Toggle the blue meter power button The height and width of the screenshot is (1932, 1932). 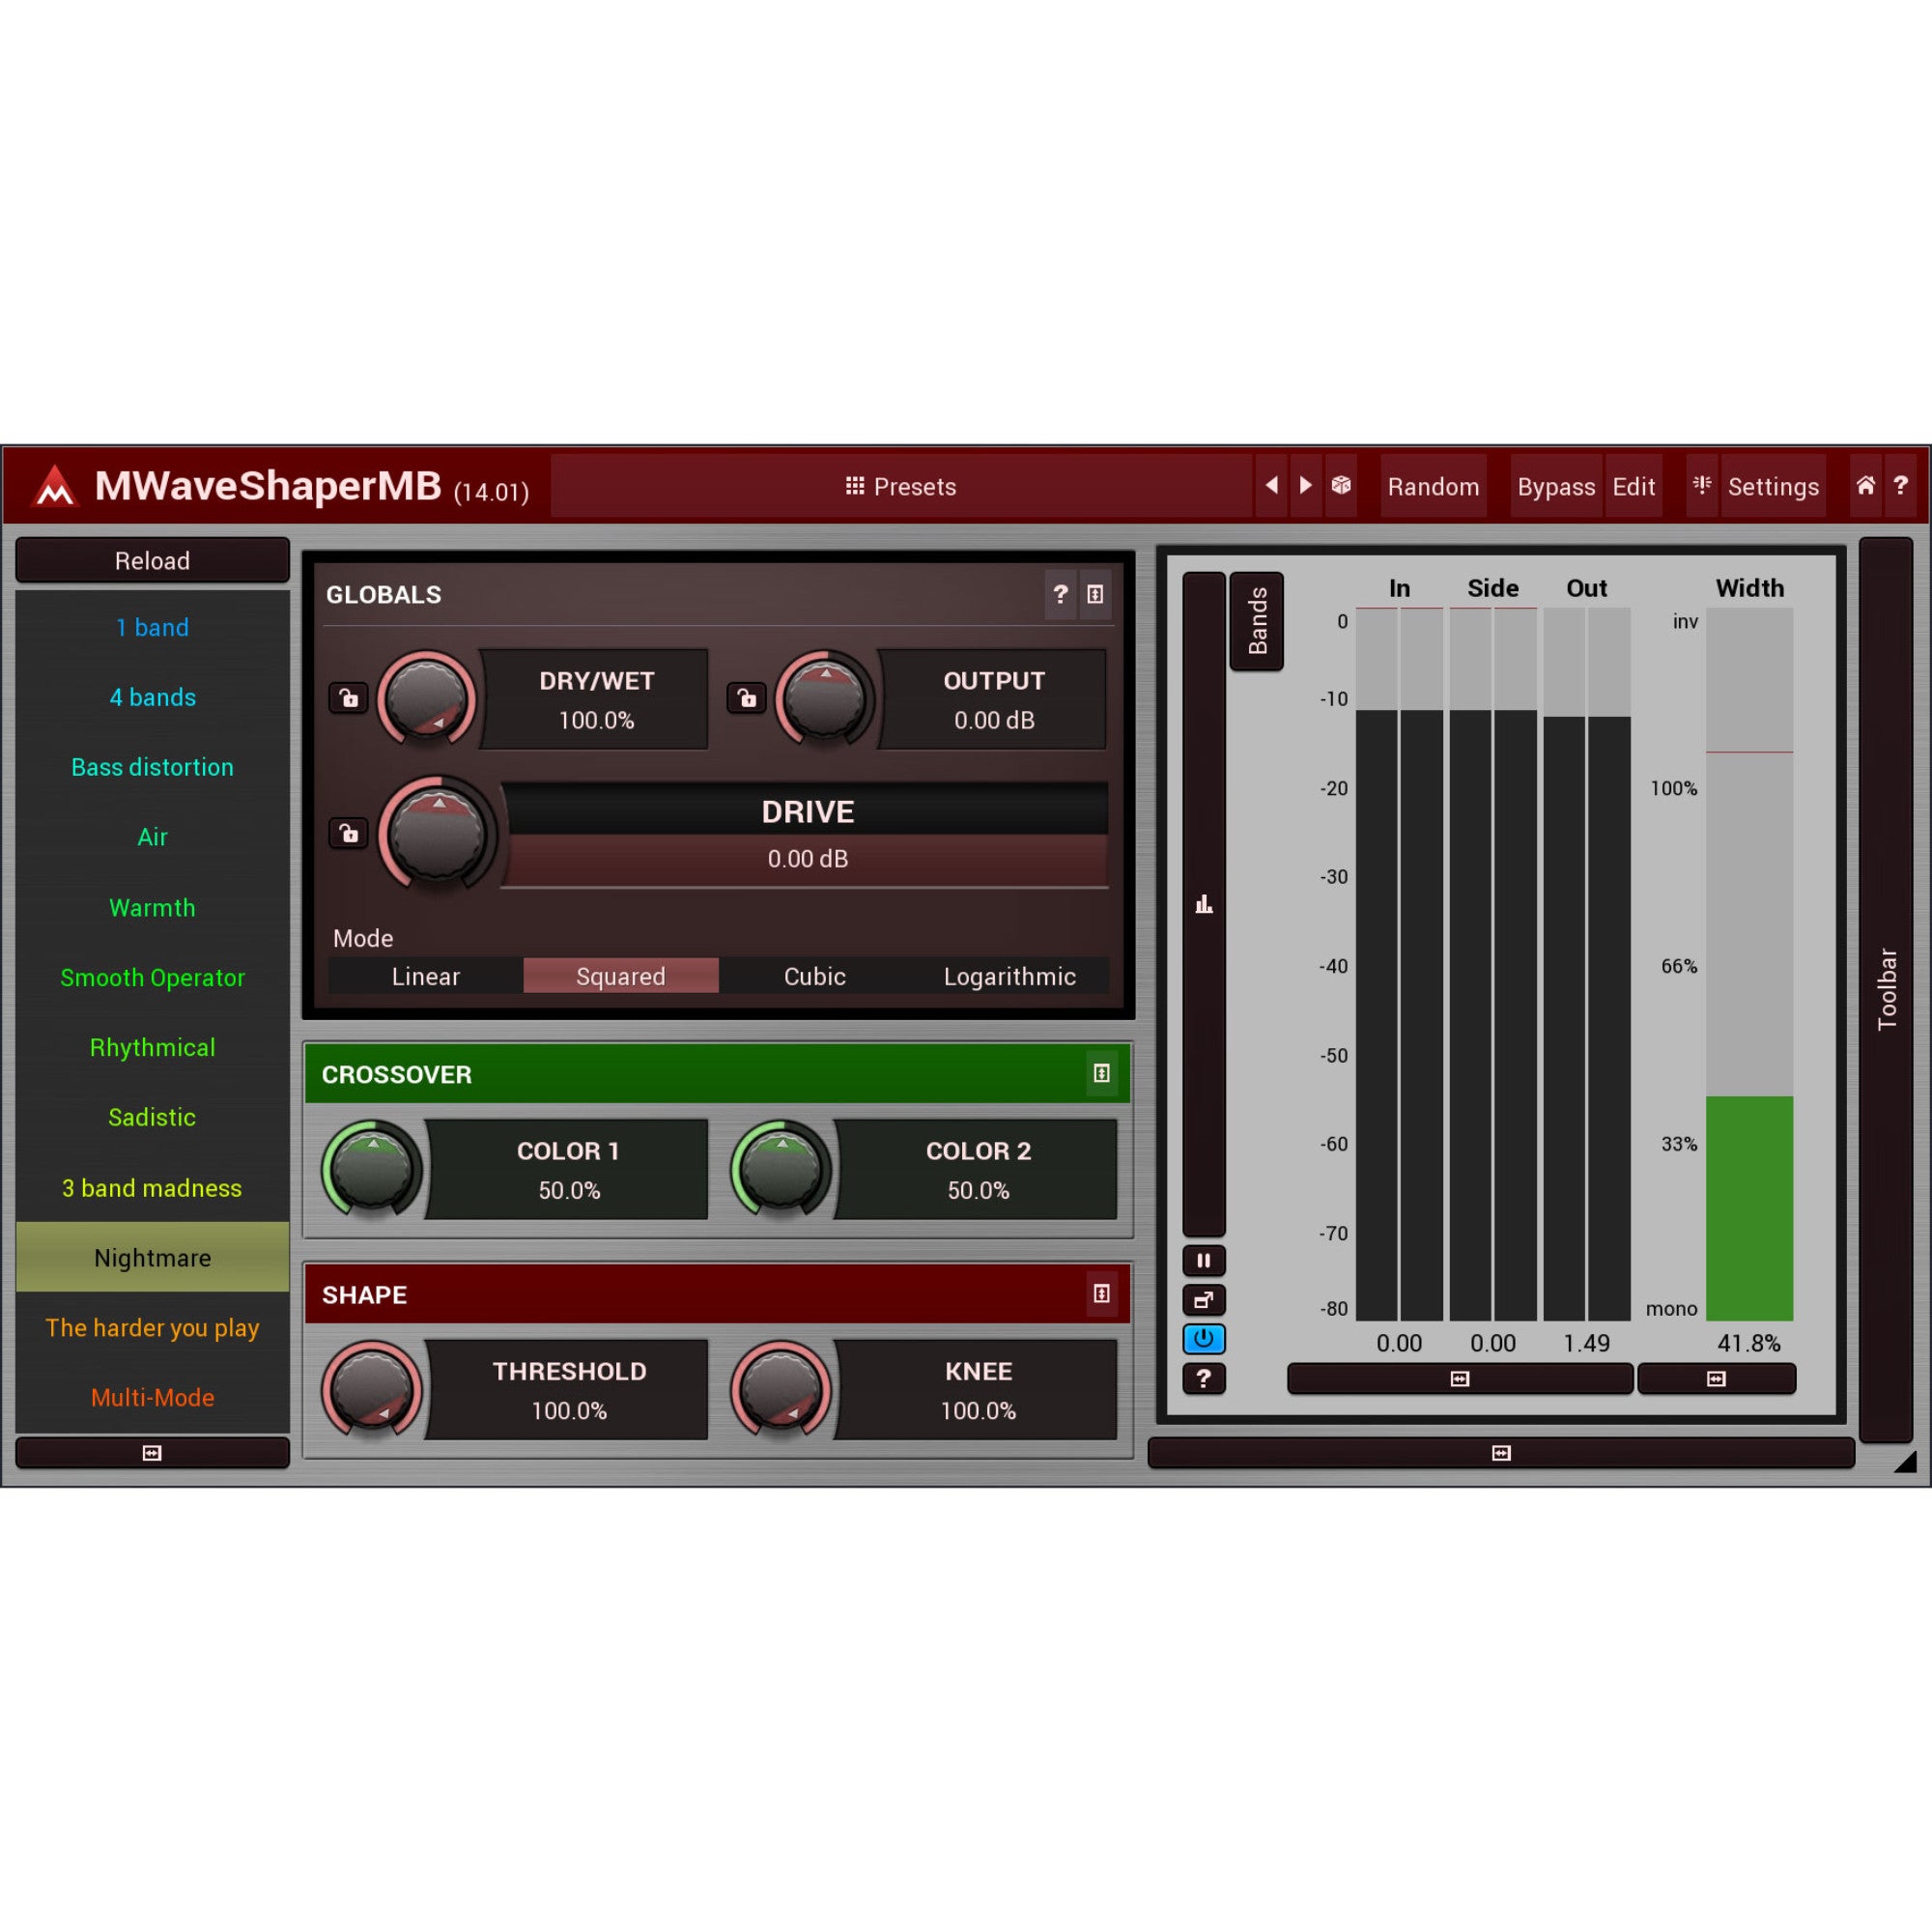click(1204, 1339)
